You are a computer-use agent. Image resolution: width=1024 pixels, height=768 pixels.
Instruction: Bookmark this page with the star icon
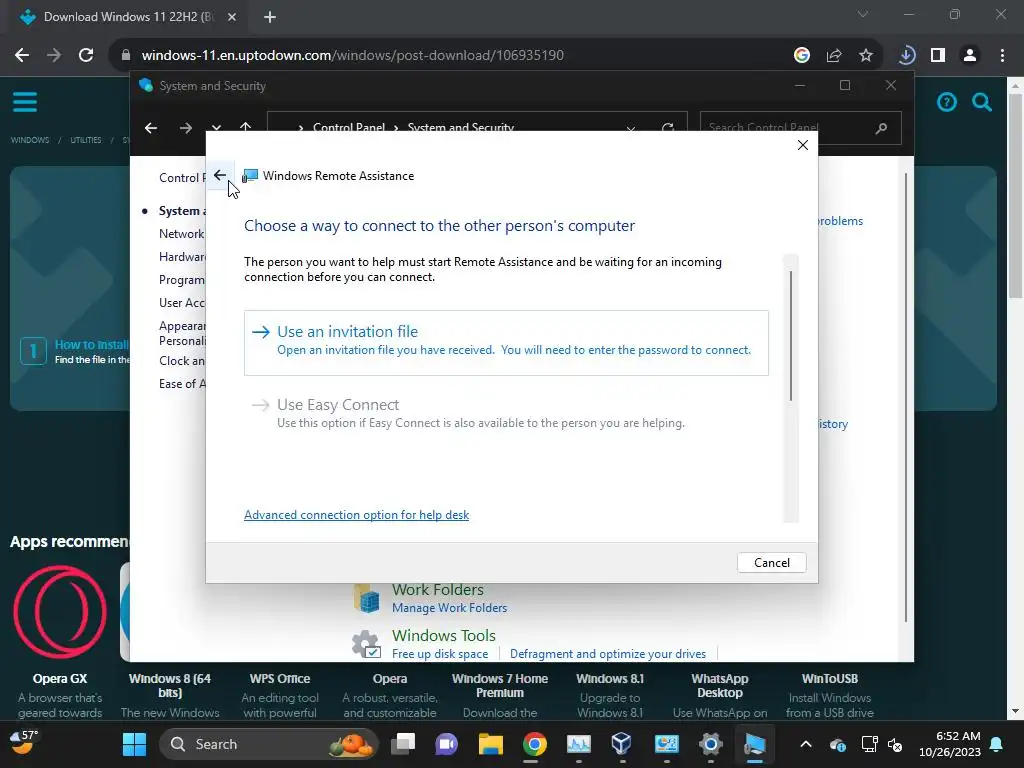(865, 55)
